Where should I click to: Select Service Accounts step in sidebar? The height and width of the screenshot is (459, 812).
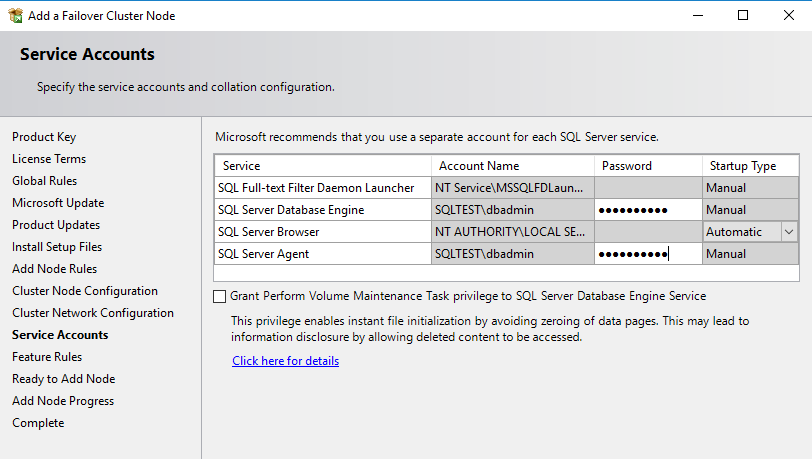[60, 335]
